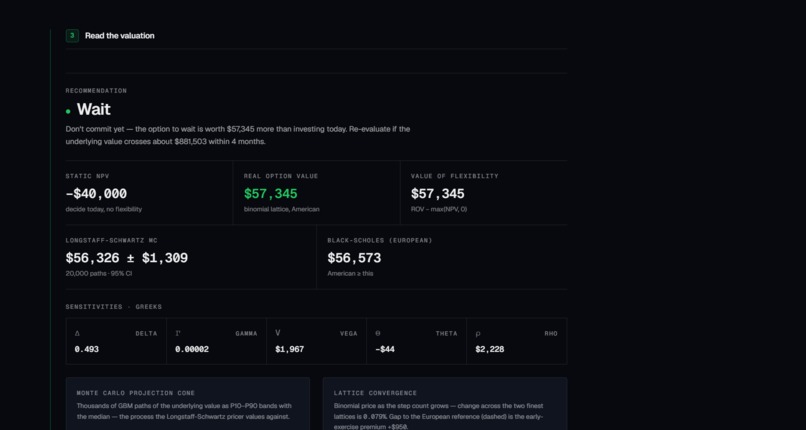
Task: Click the 'Don't commit yet' explanation text
Action: pyautogui.click(x=237, y=135)
